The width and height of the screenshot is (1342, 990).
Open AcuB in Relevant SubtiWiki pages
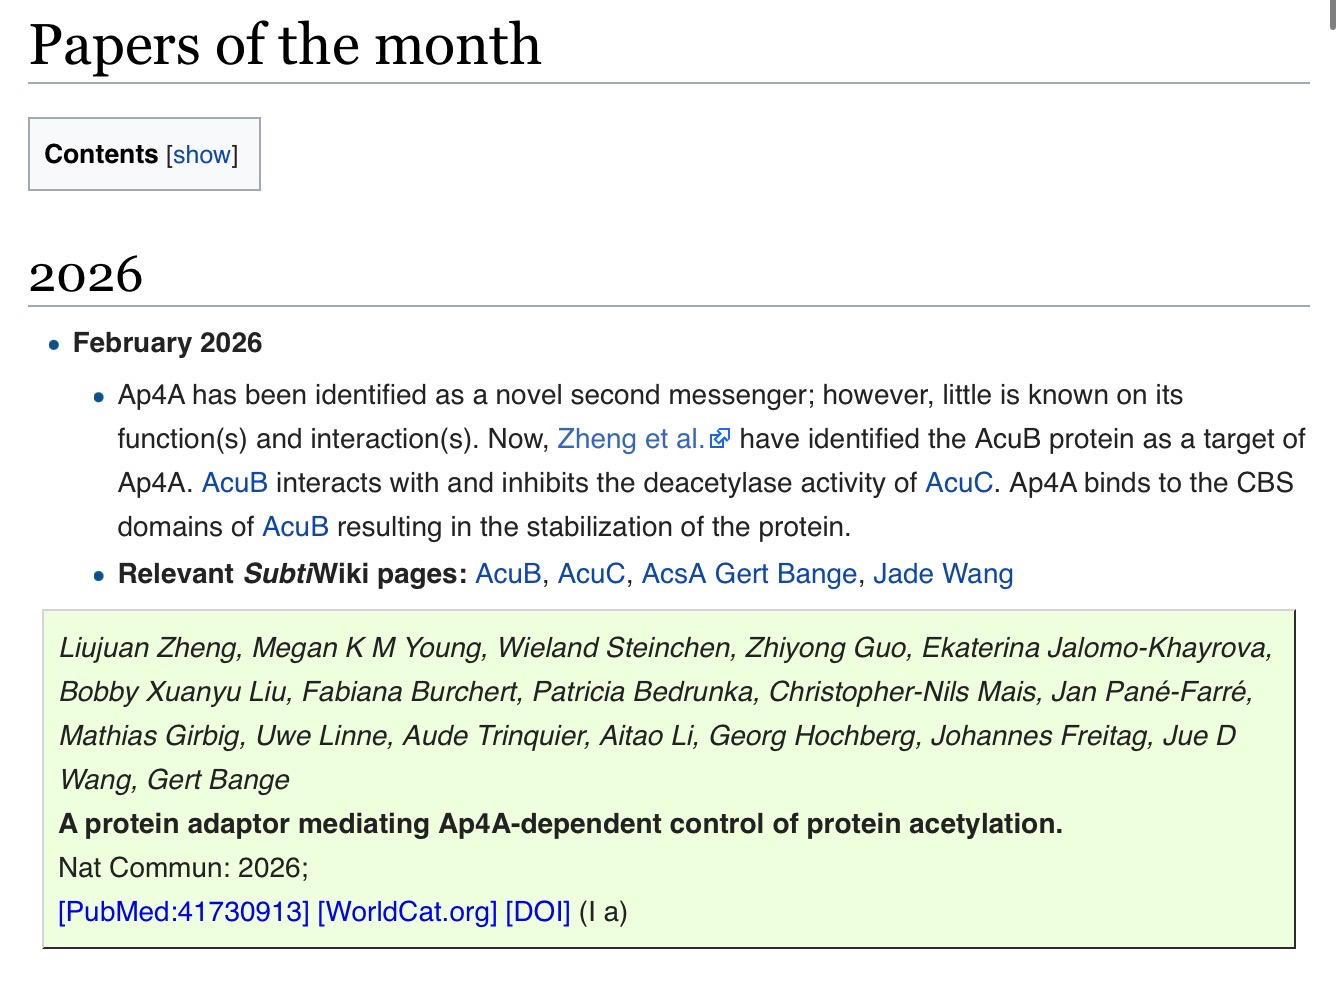[x=508, y=574]
